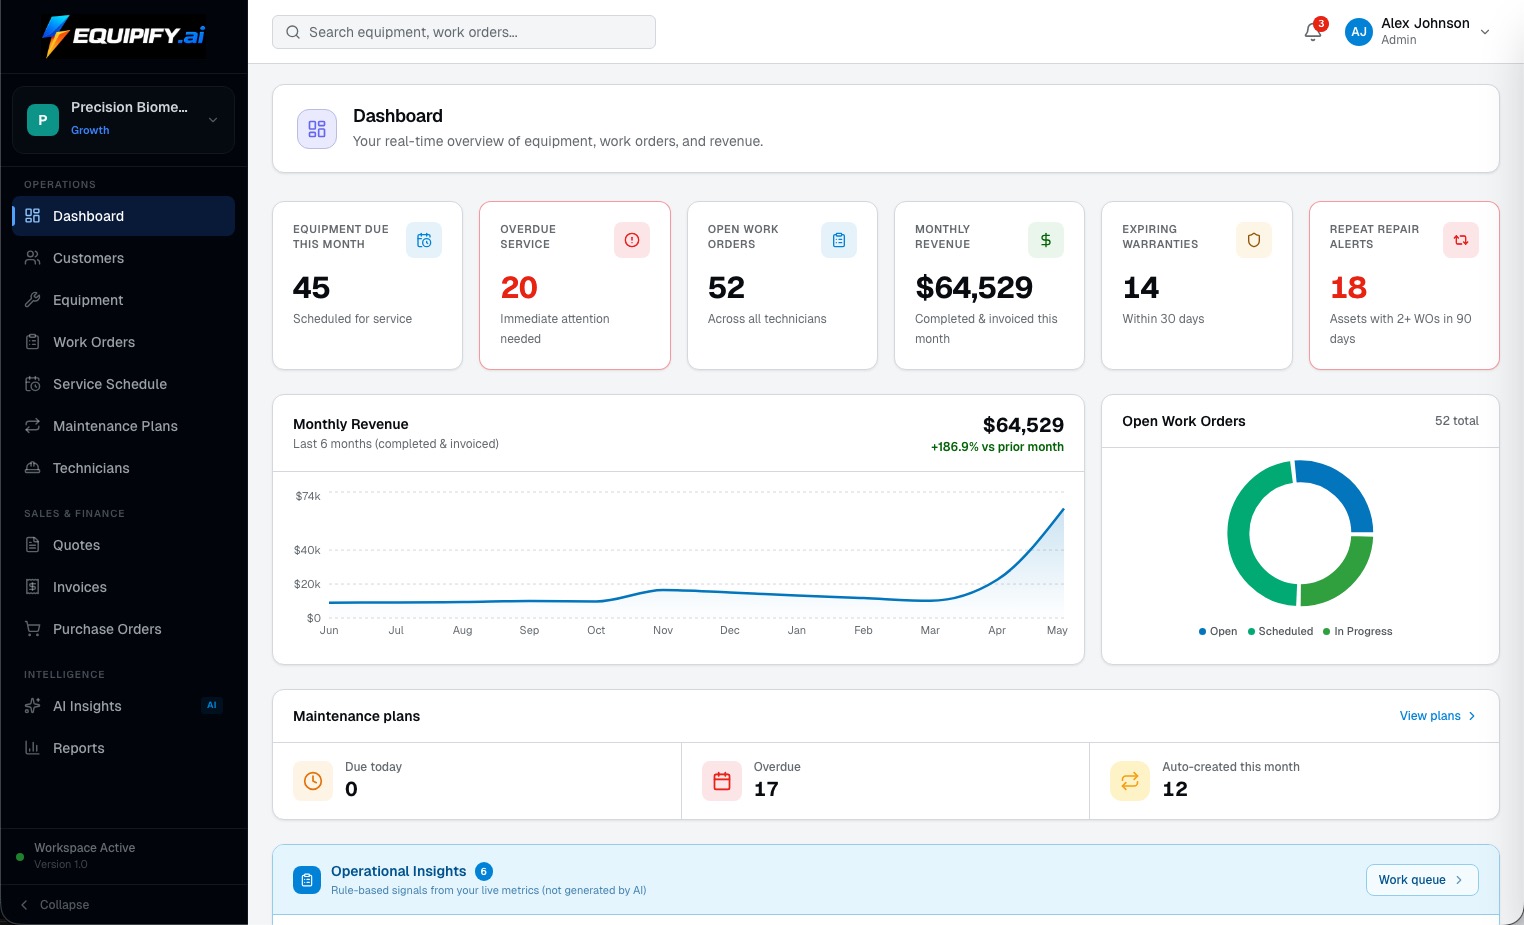
Task: Click the Work queue button
Action: click(1422, 880)
